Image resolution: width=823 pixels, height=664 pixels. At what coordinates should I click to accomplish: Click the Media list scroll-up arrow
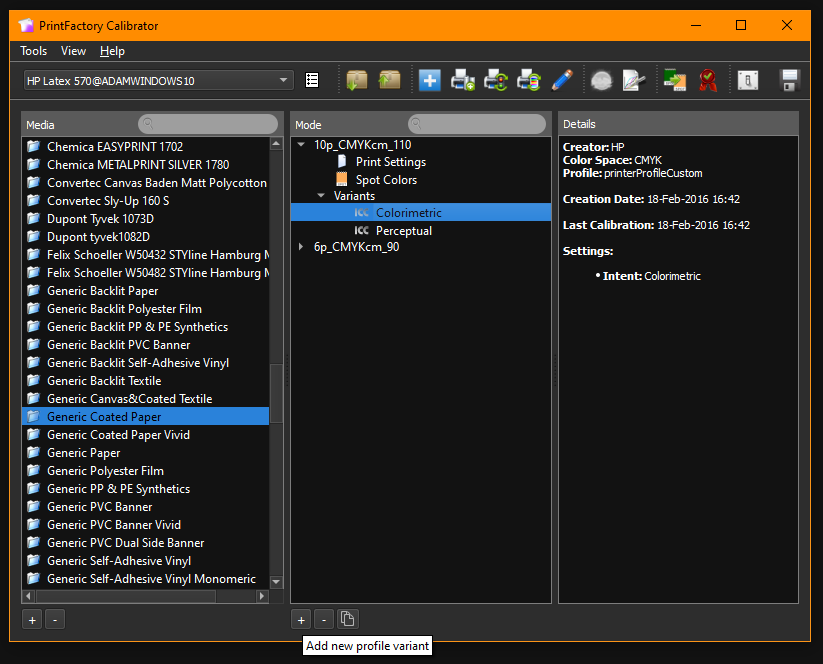pyautogui.click(x=276, y=143)
